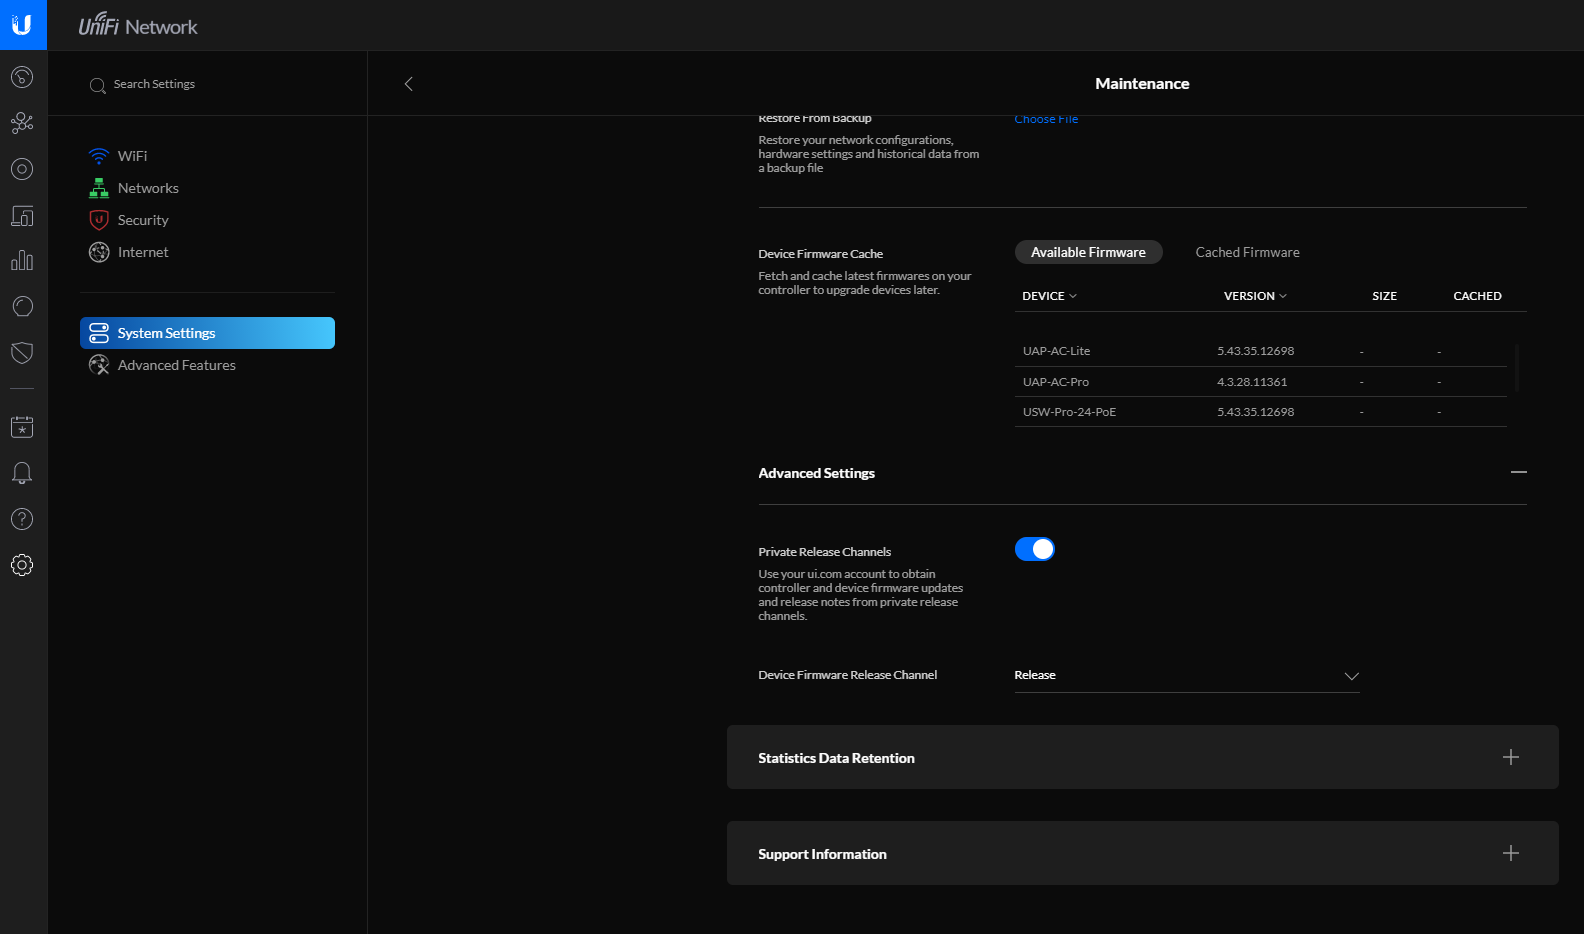Click the Ubiquiti logo icon
Image resolution: width=1584 pixels, height=934 pixels.
(x=22, y=25)
